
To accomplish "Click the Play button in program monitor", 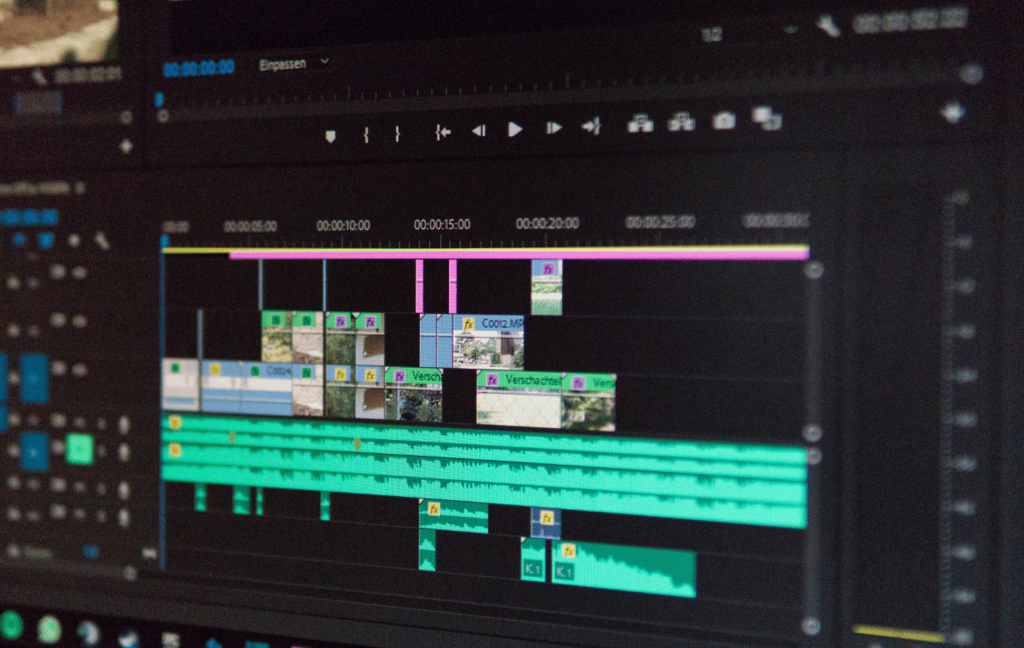I will 515,129.
